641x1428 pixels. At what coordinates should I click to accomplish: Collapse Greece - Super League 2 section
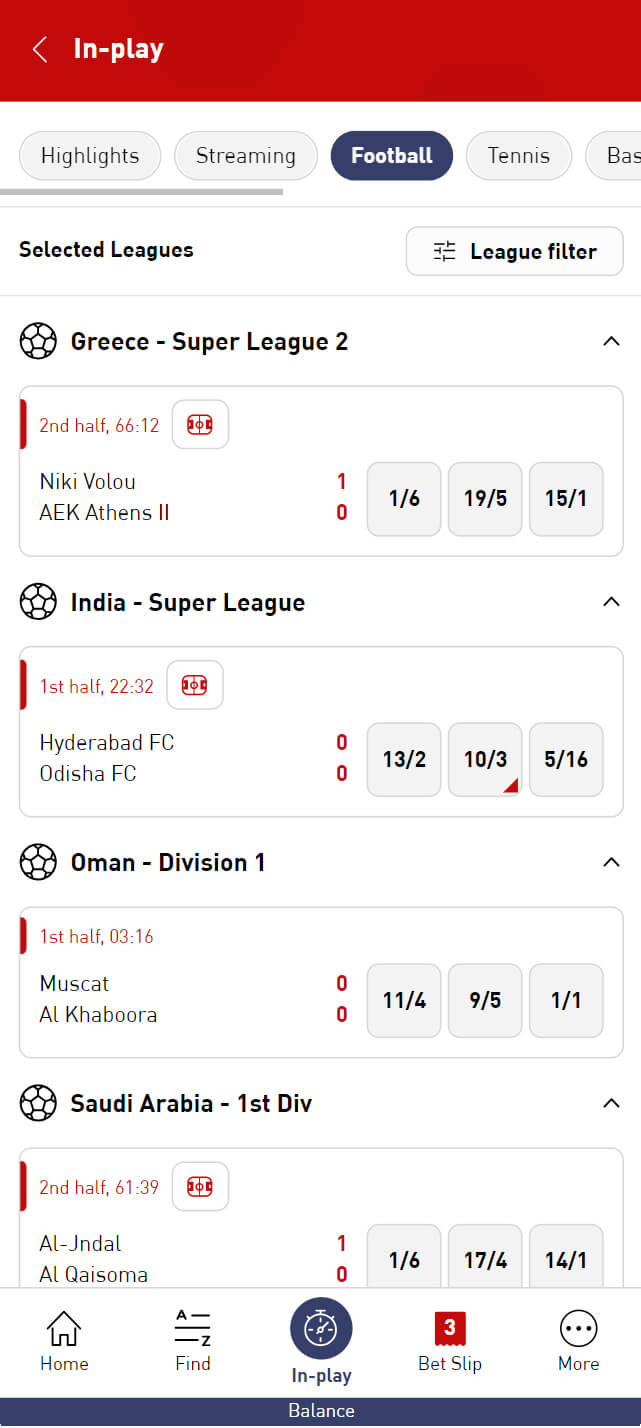point(611,342)
